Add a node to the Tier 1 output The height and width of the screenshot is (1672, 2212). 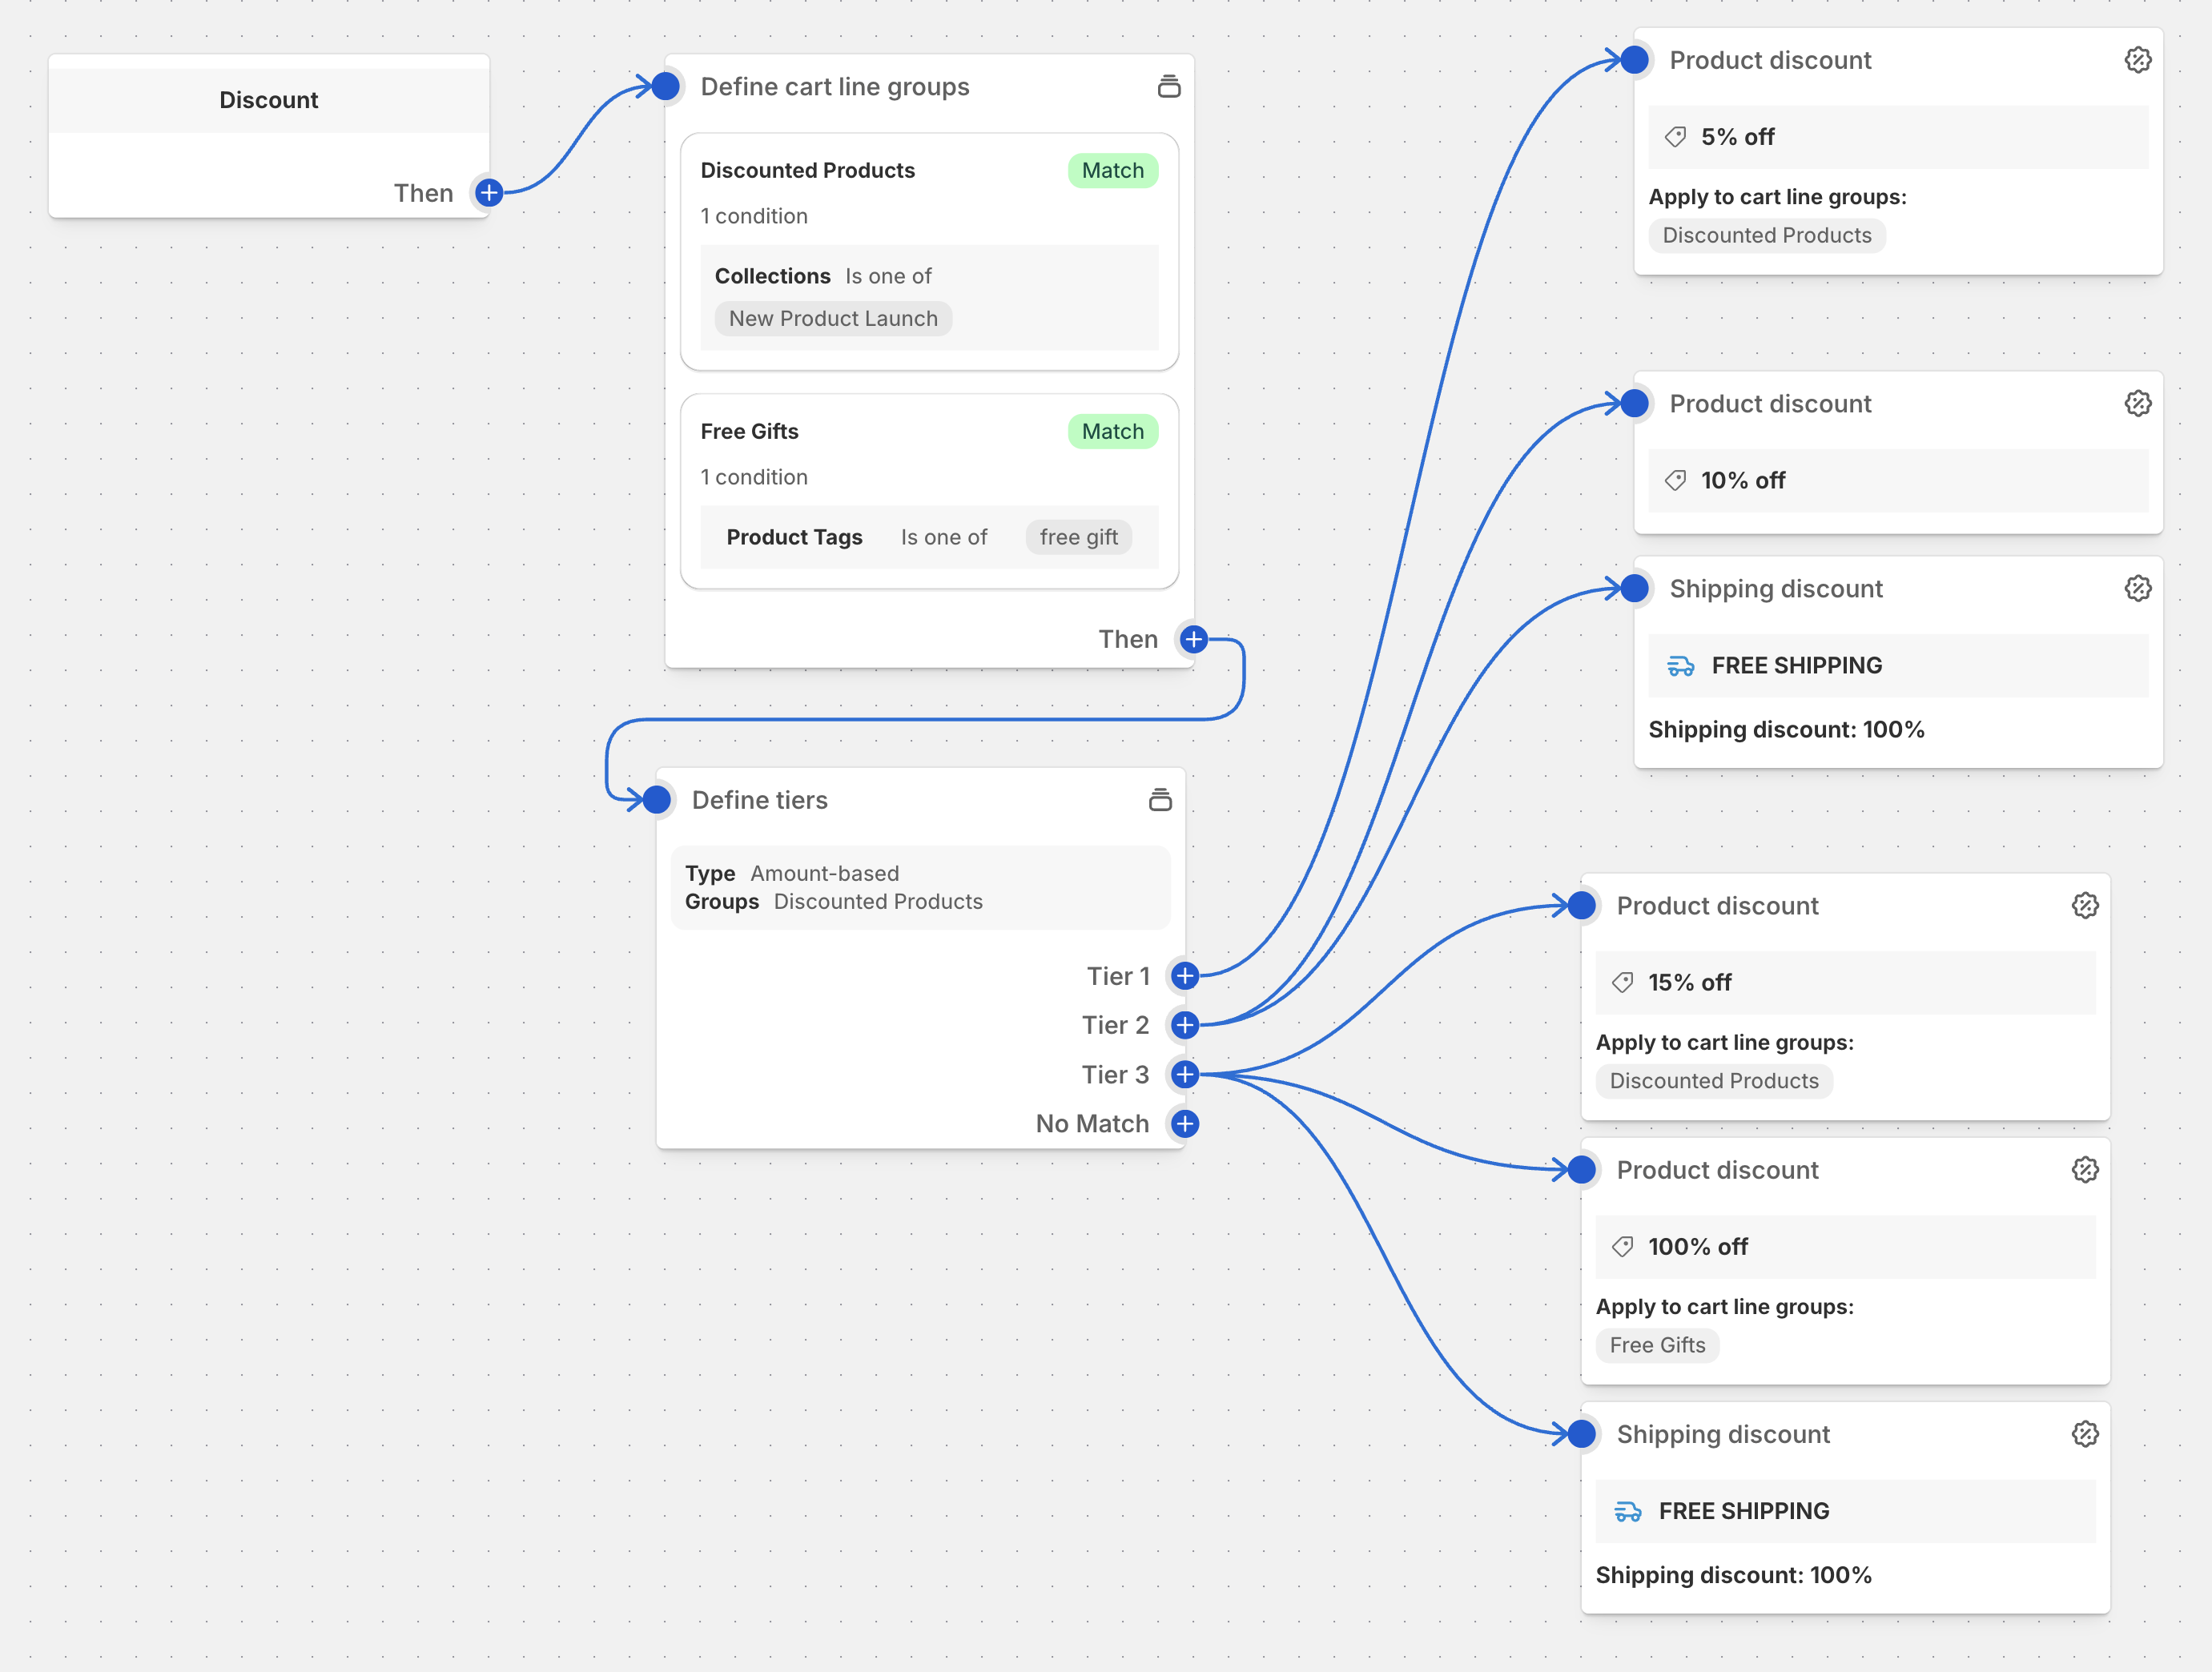pyautogui.click(x=1185, y=975)
